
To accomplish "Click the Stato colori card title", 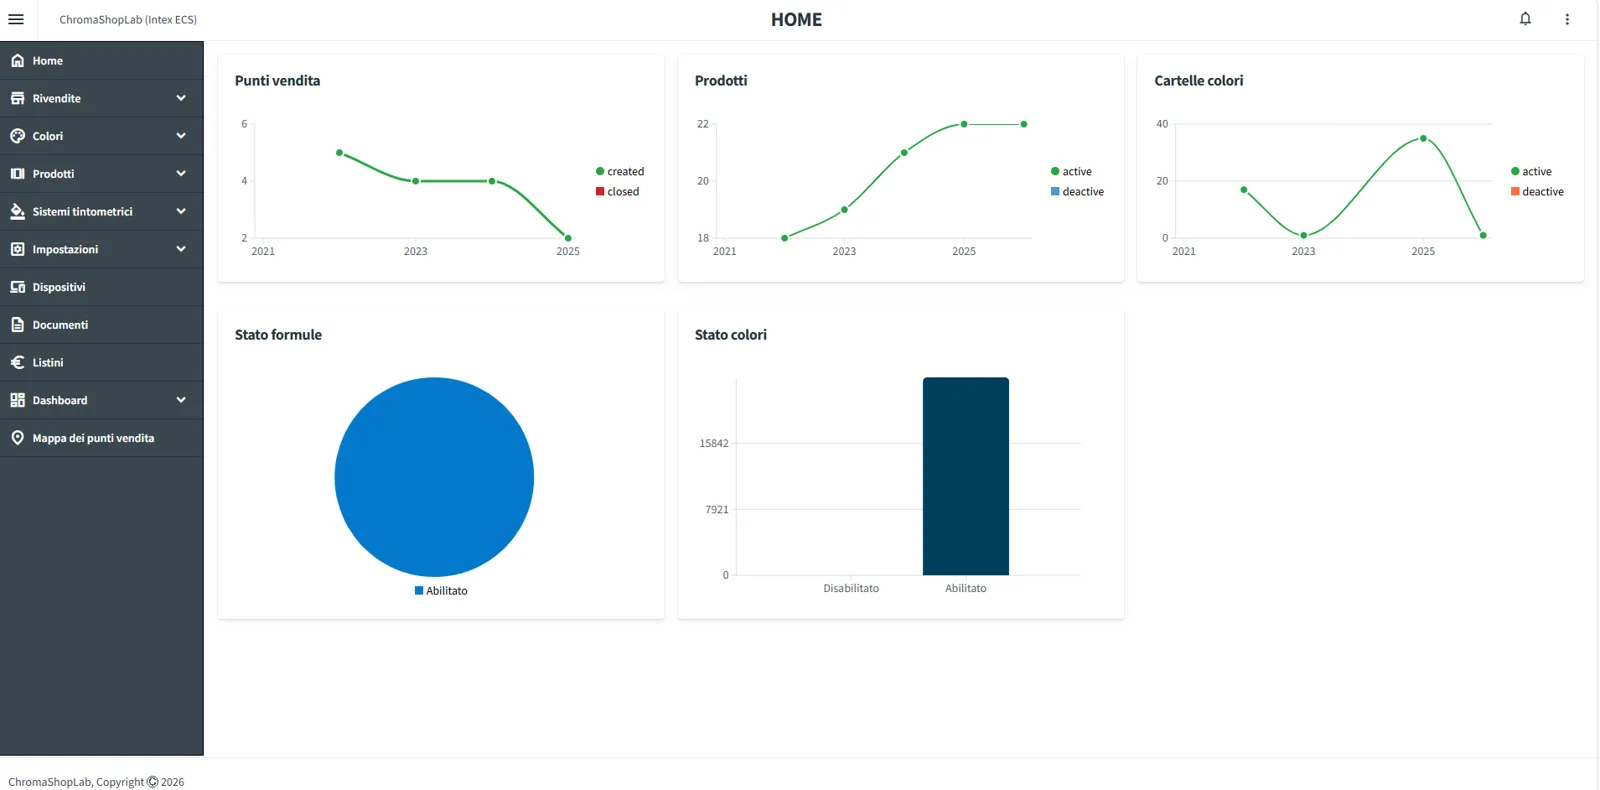I will click(730, 335).
